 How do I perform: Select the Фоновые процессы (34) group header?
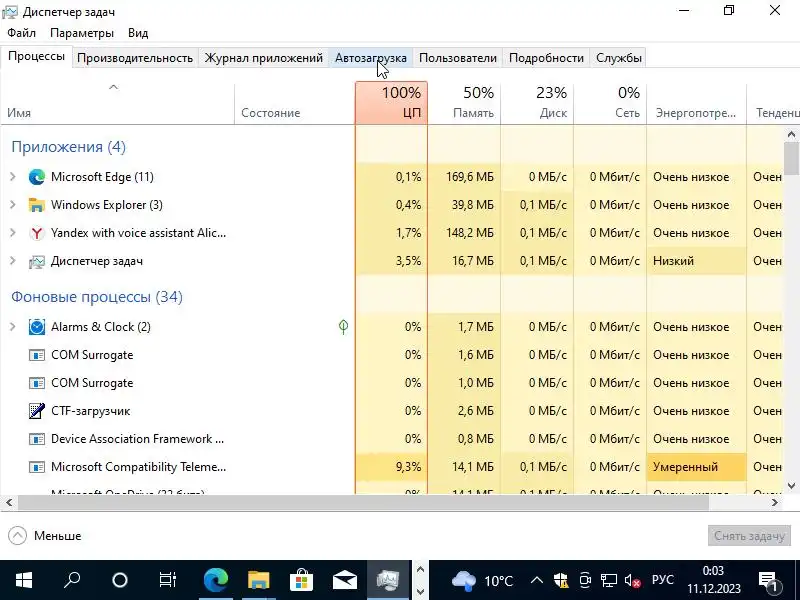click(97, 297)
